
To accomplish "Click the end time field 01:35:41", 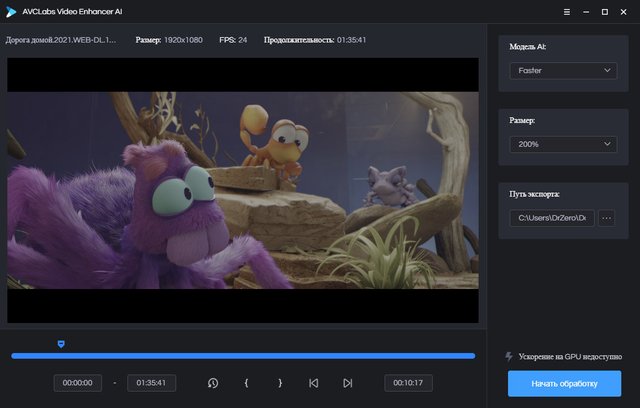I will click(152, 383).
